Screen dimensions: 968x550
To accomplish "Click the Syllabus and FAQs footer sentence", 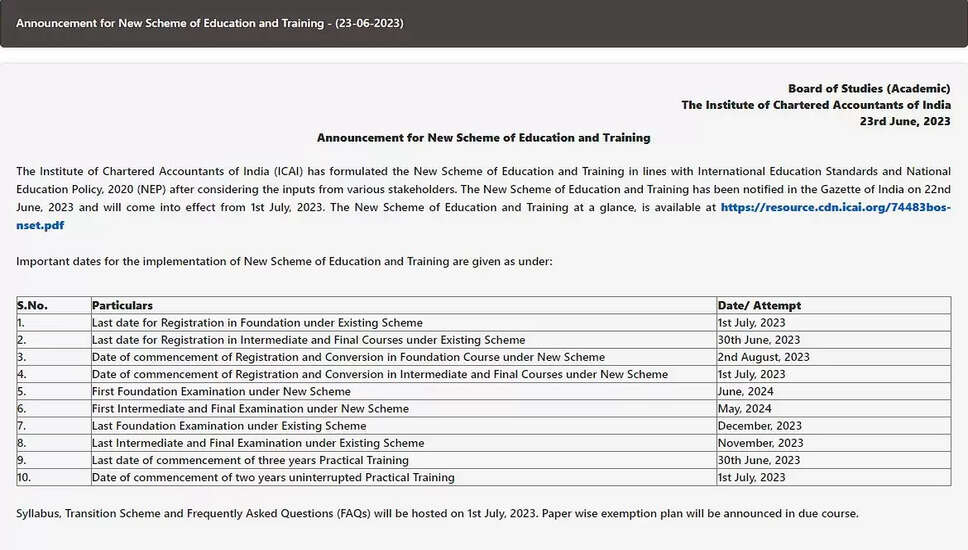I will click(x=437, y=513).
